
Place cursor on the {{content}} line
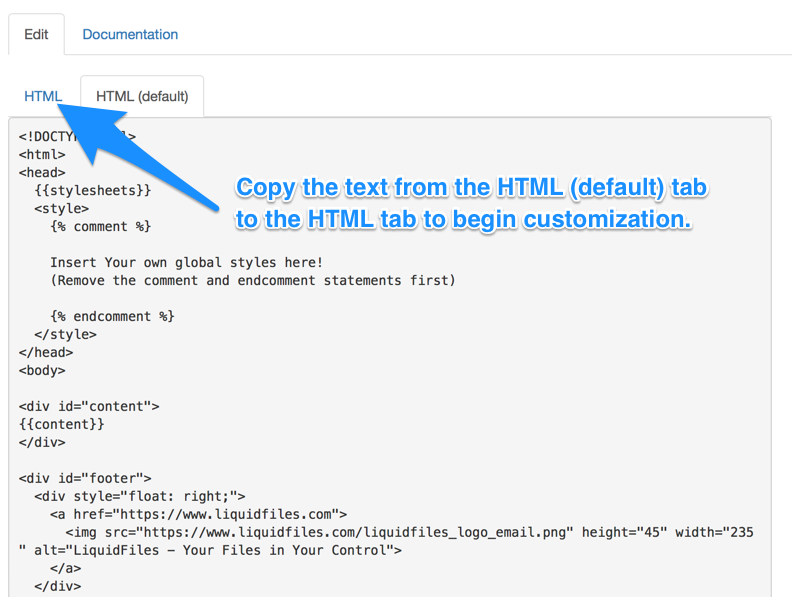[62, 424]
